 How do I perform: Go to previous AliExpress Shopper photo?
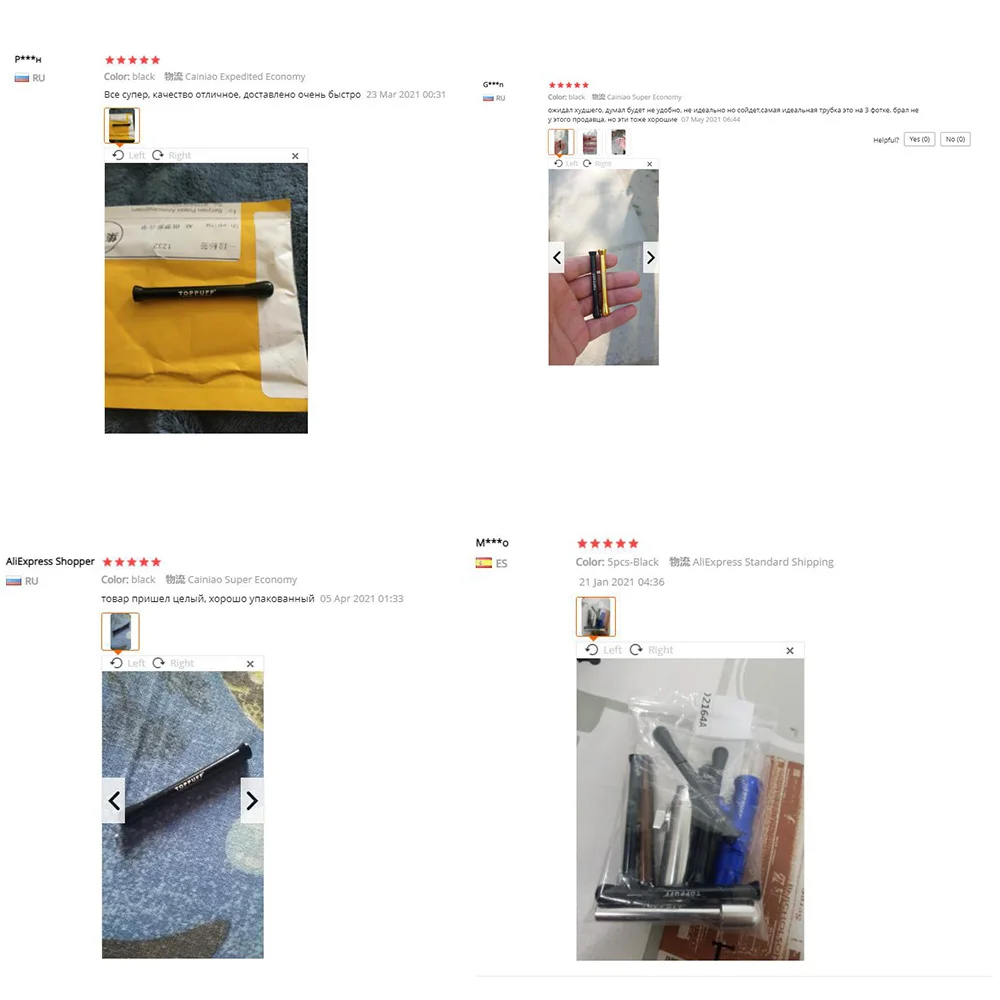[x=114, y=800]
